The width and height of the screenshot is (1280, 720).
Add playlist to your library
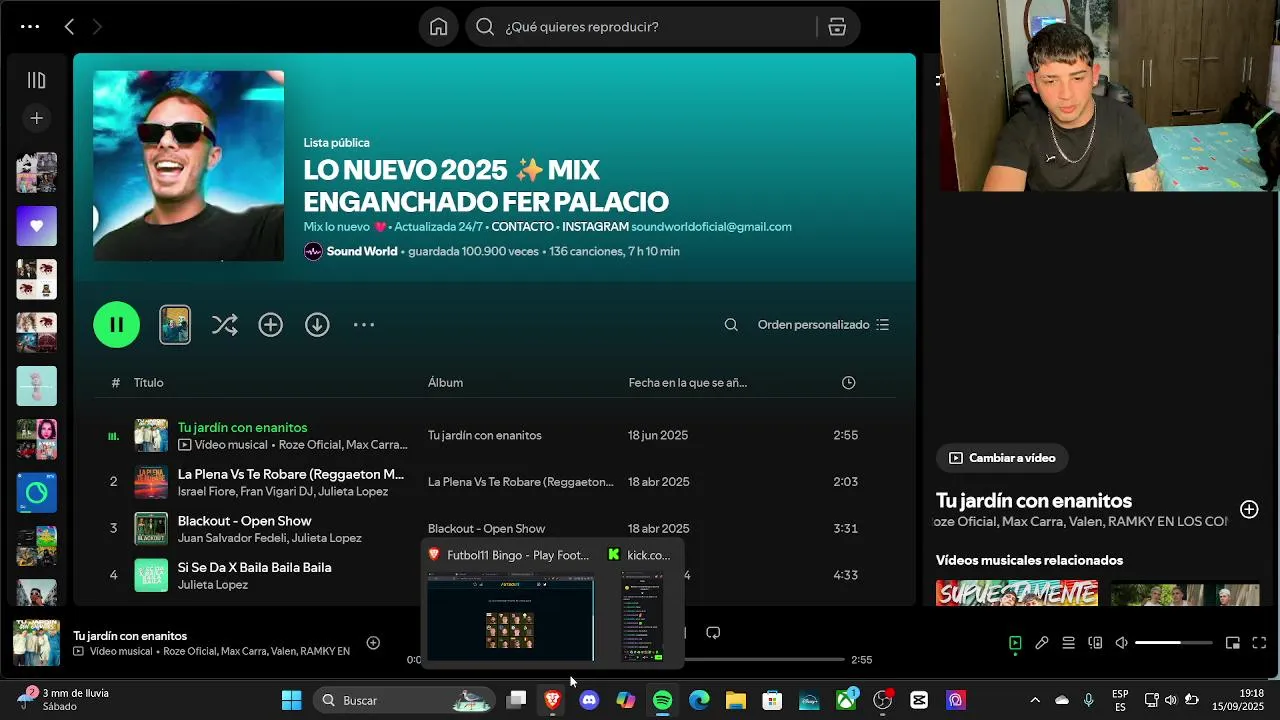(x=270, y=325)
